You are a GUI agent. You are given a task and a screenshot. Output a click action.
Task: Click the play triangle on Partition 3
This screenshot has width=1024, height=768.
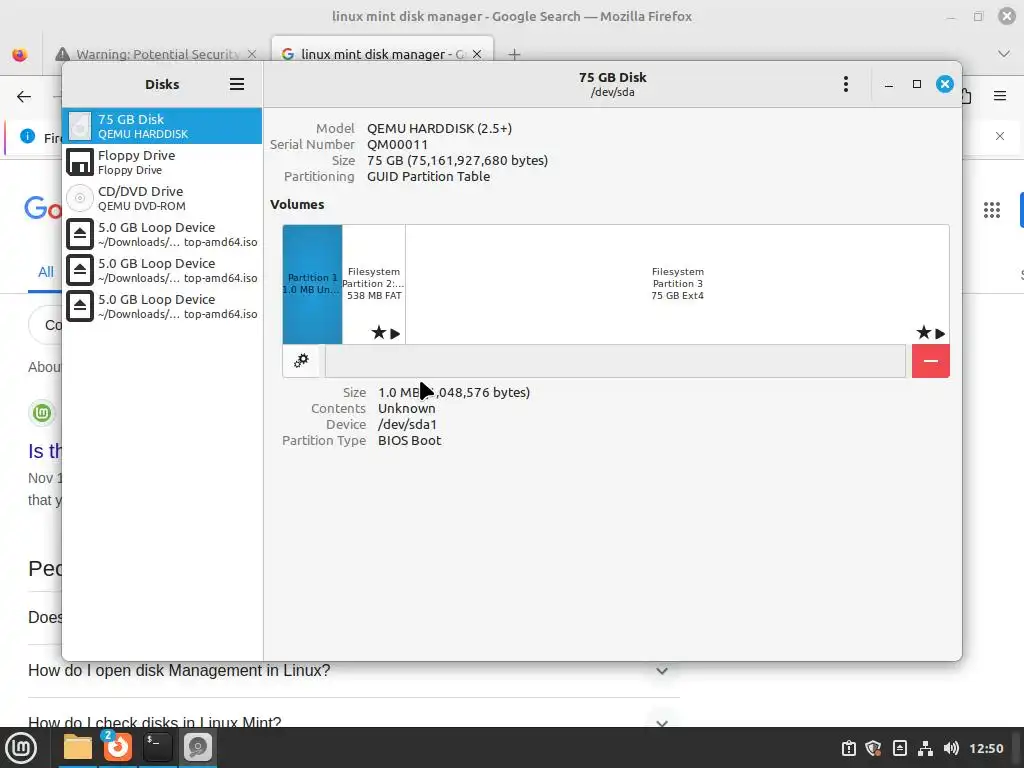click(940, 334)
